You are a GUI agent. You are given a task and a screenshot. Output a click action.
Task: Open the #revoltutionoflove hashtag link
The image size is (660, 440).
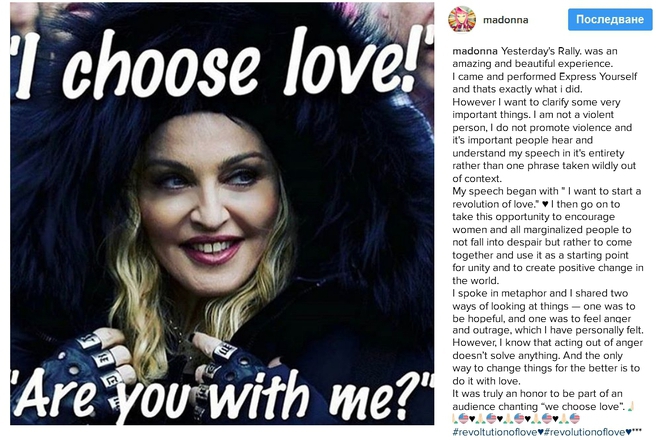pyautogui.click(x=495, y=432)
